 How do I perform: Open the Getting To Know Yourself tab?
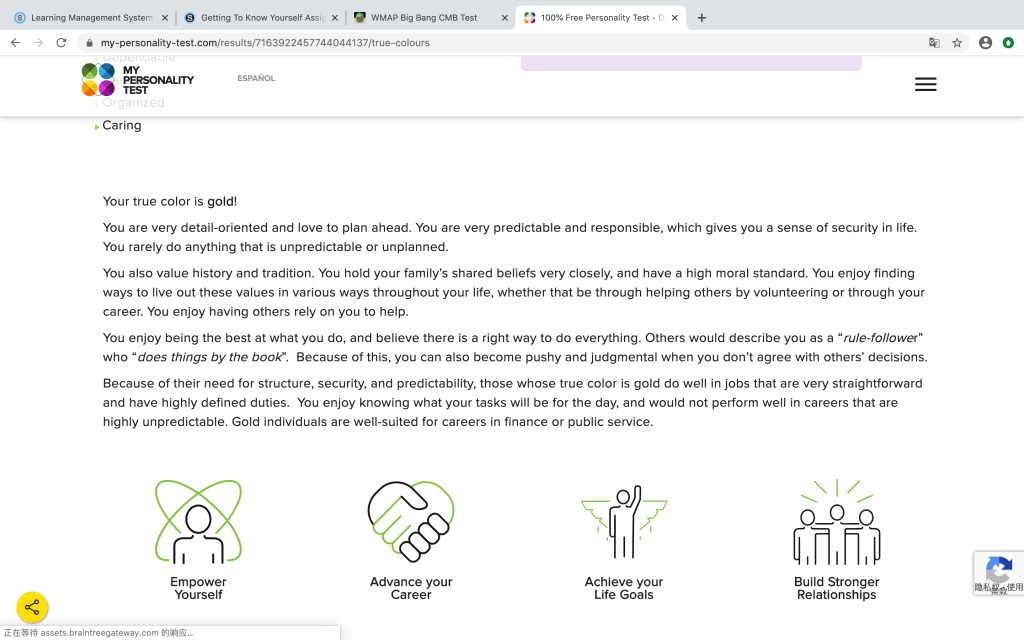pyautogui.click(x=255, y=18)
